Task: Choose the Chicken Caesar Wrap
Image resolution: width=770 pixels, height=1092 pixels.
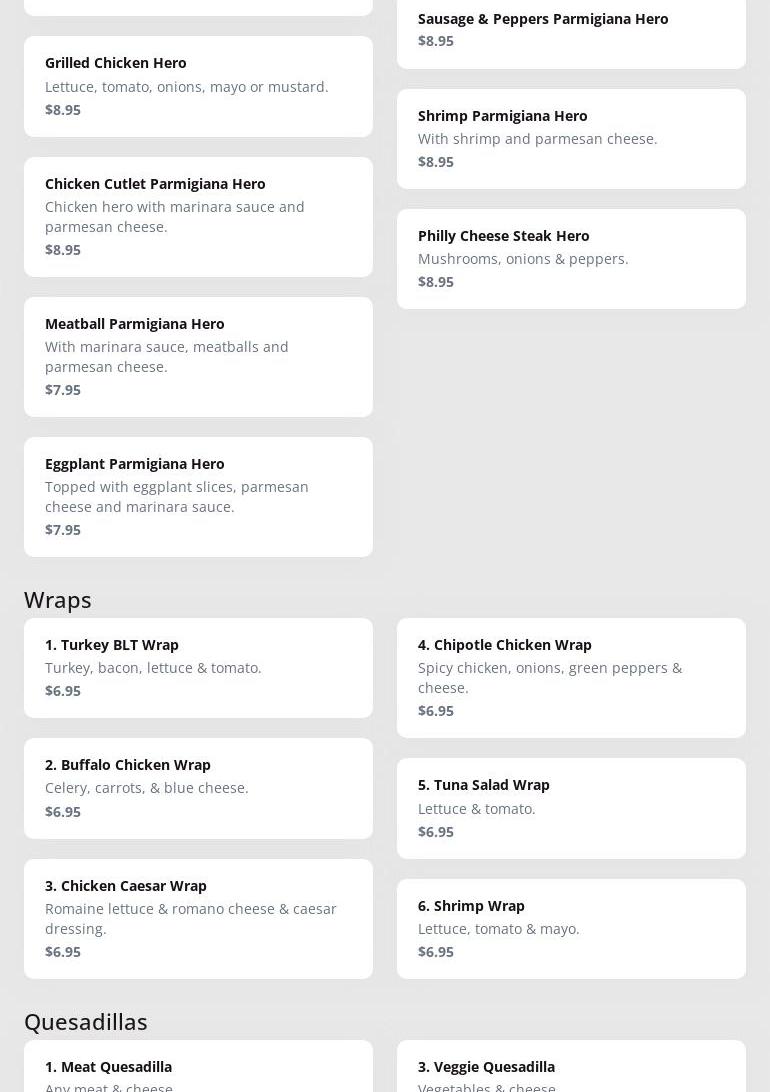Action: coord(198,918)
